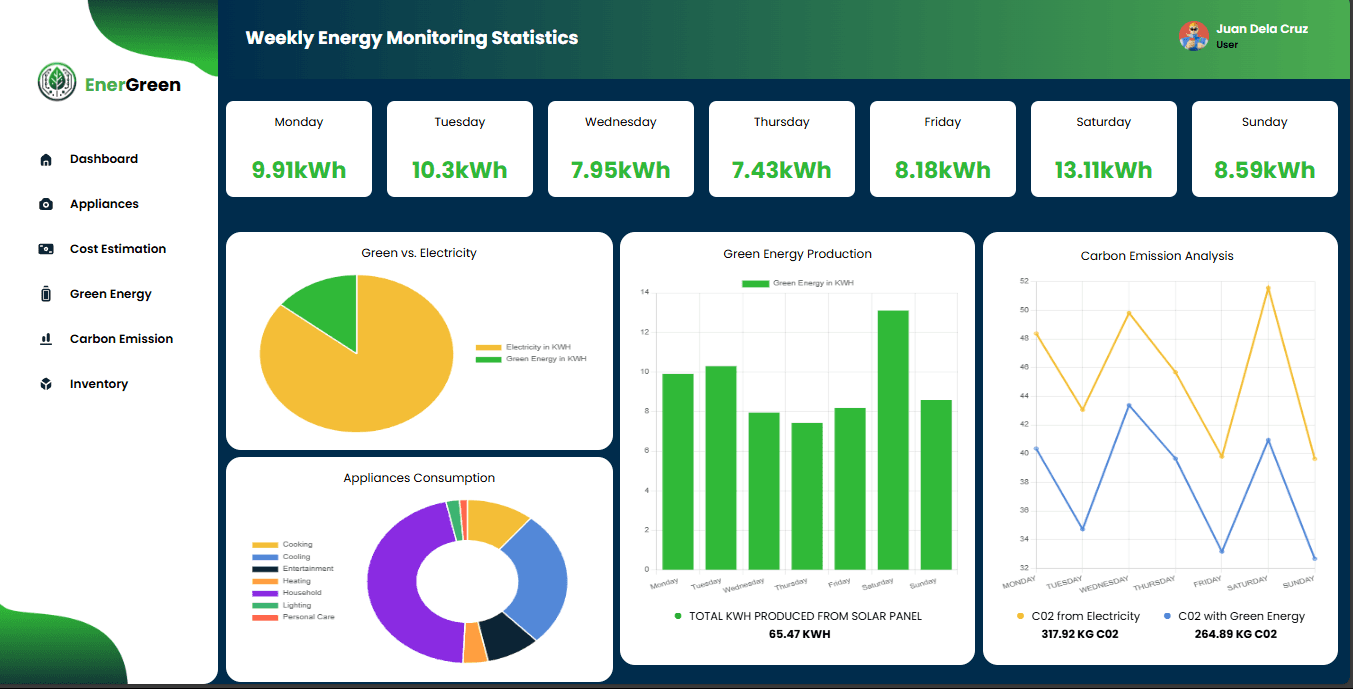Select the Thursday 7.43kWh card
This screenshot has width=1353, height=689.
(782, 149)
